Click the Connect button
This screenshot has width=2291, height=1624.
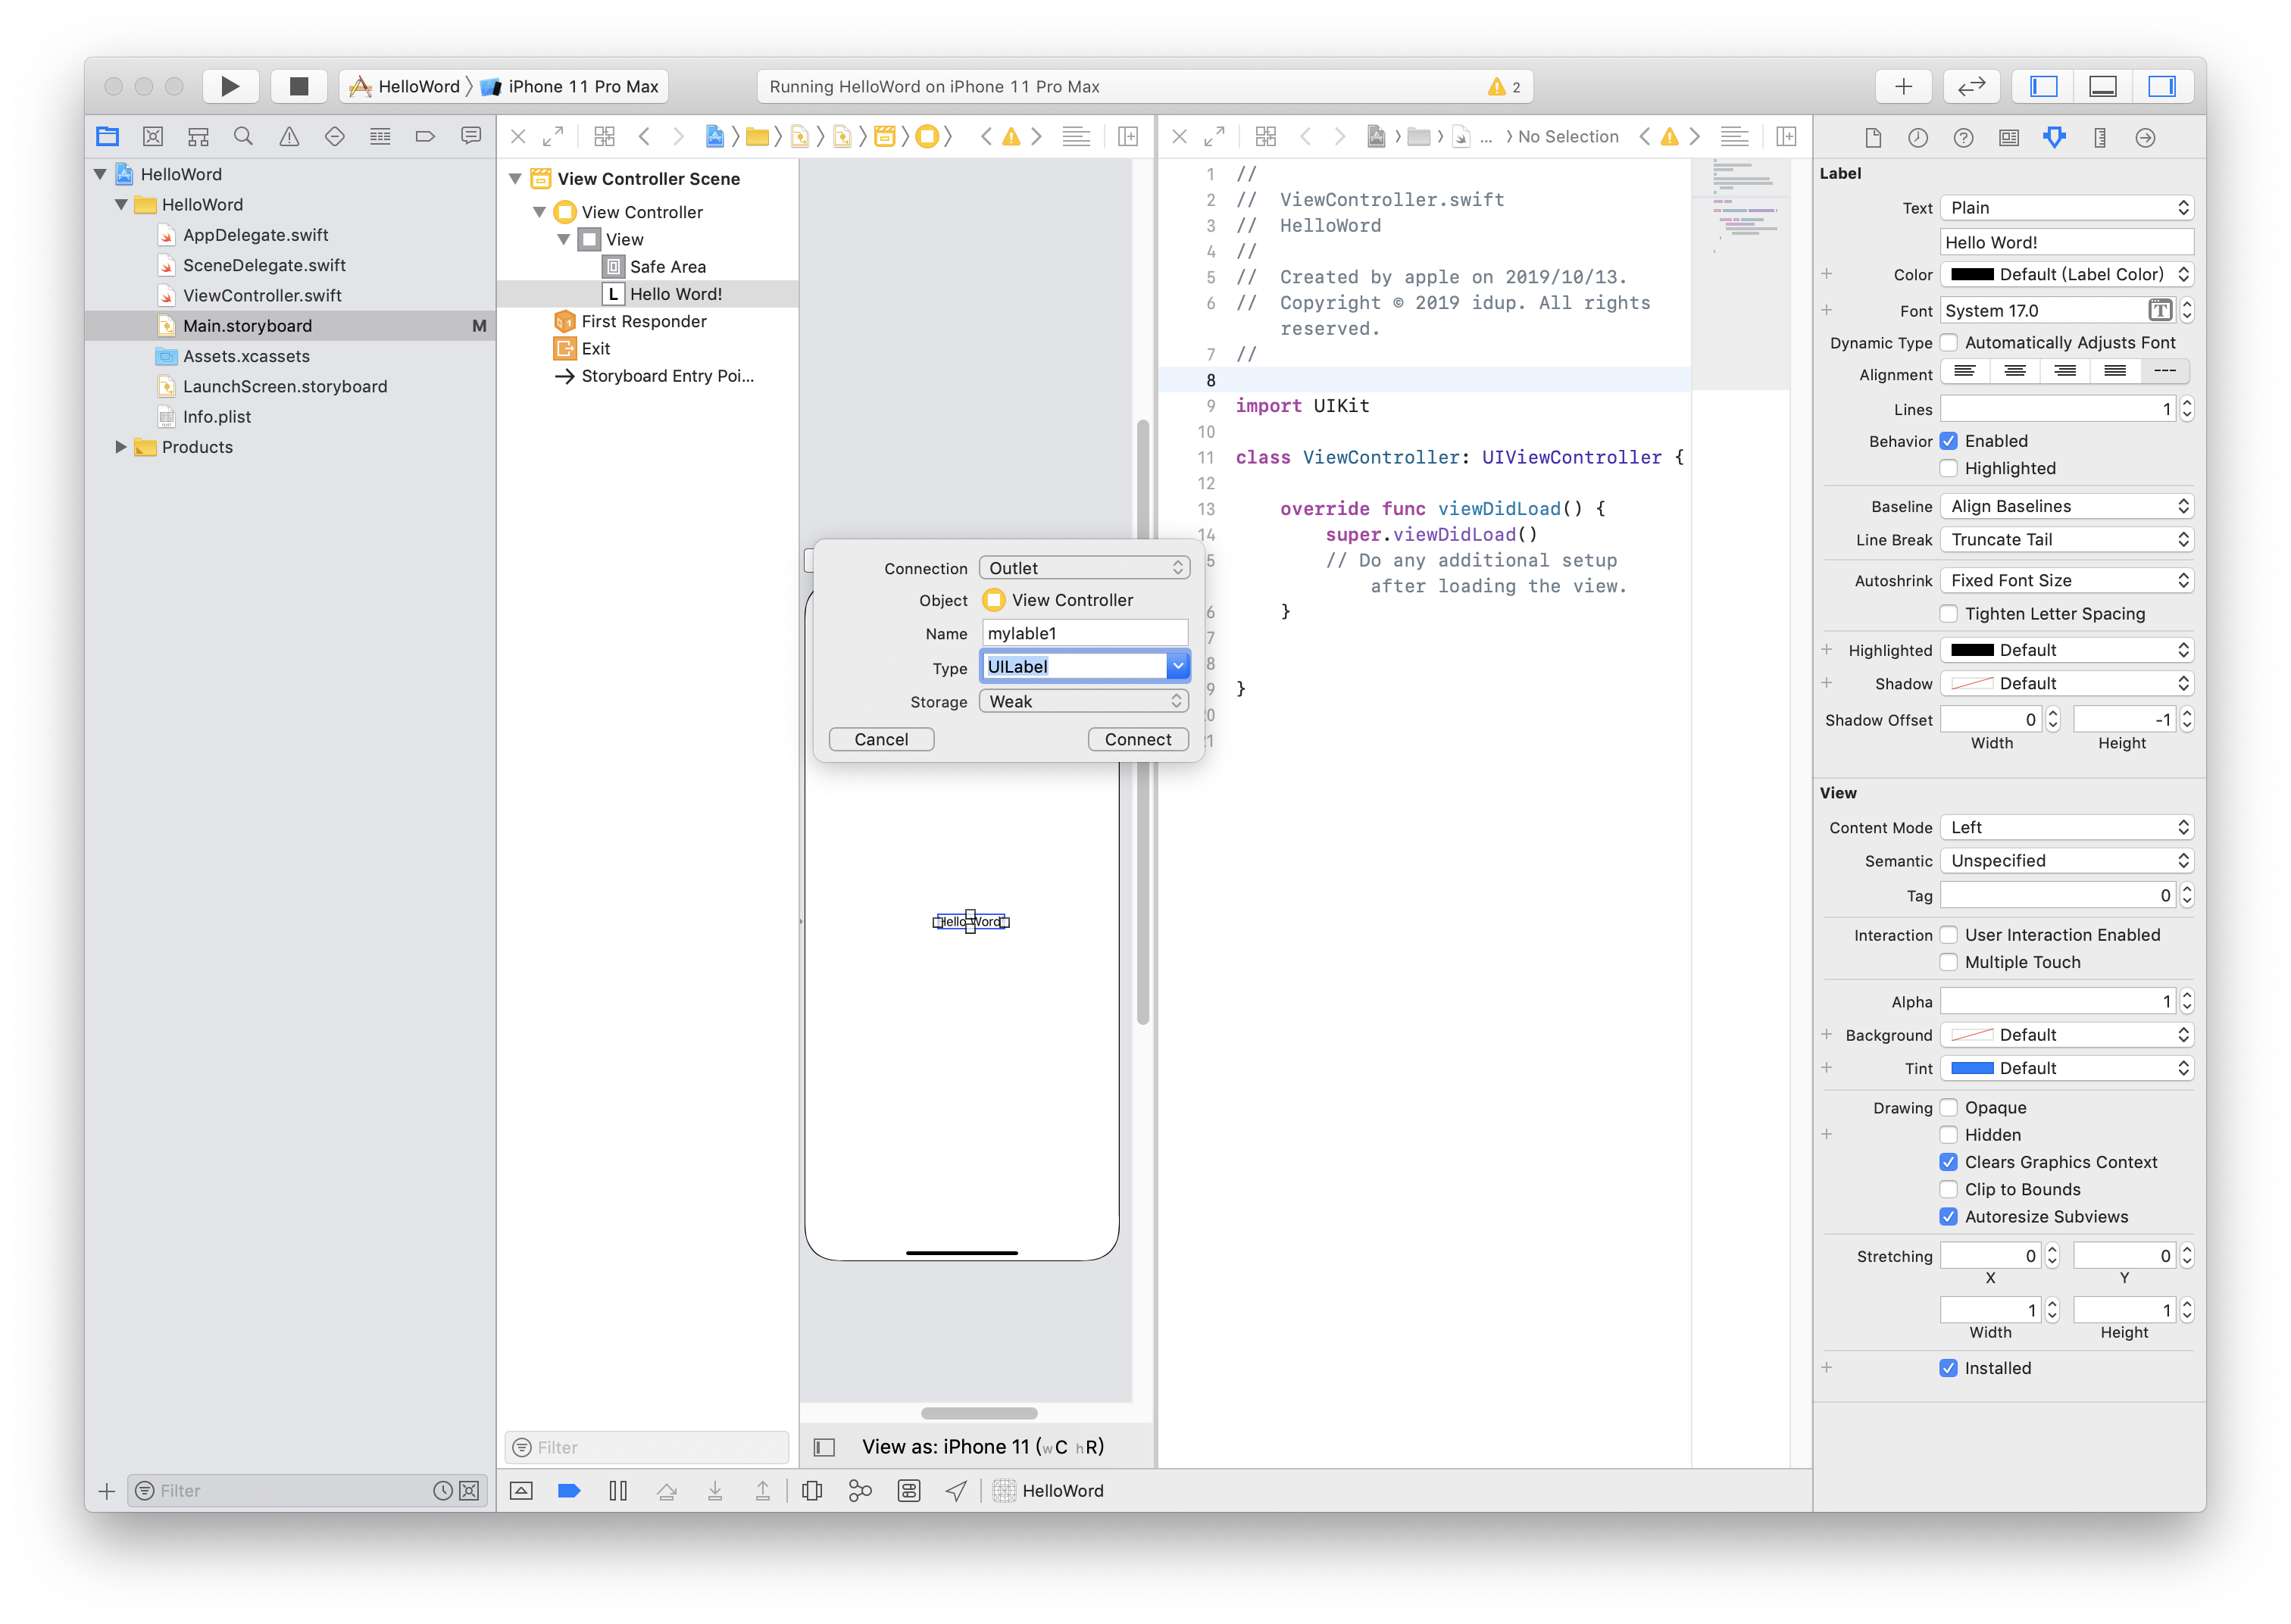tap(1137, 739)
